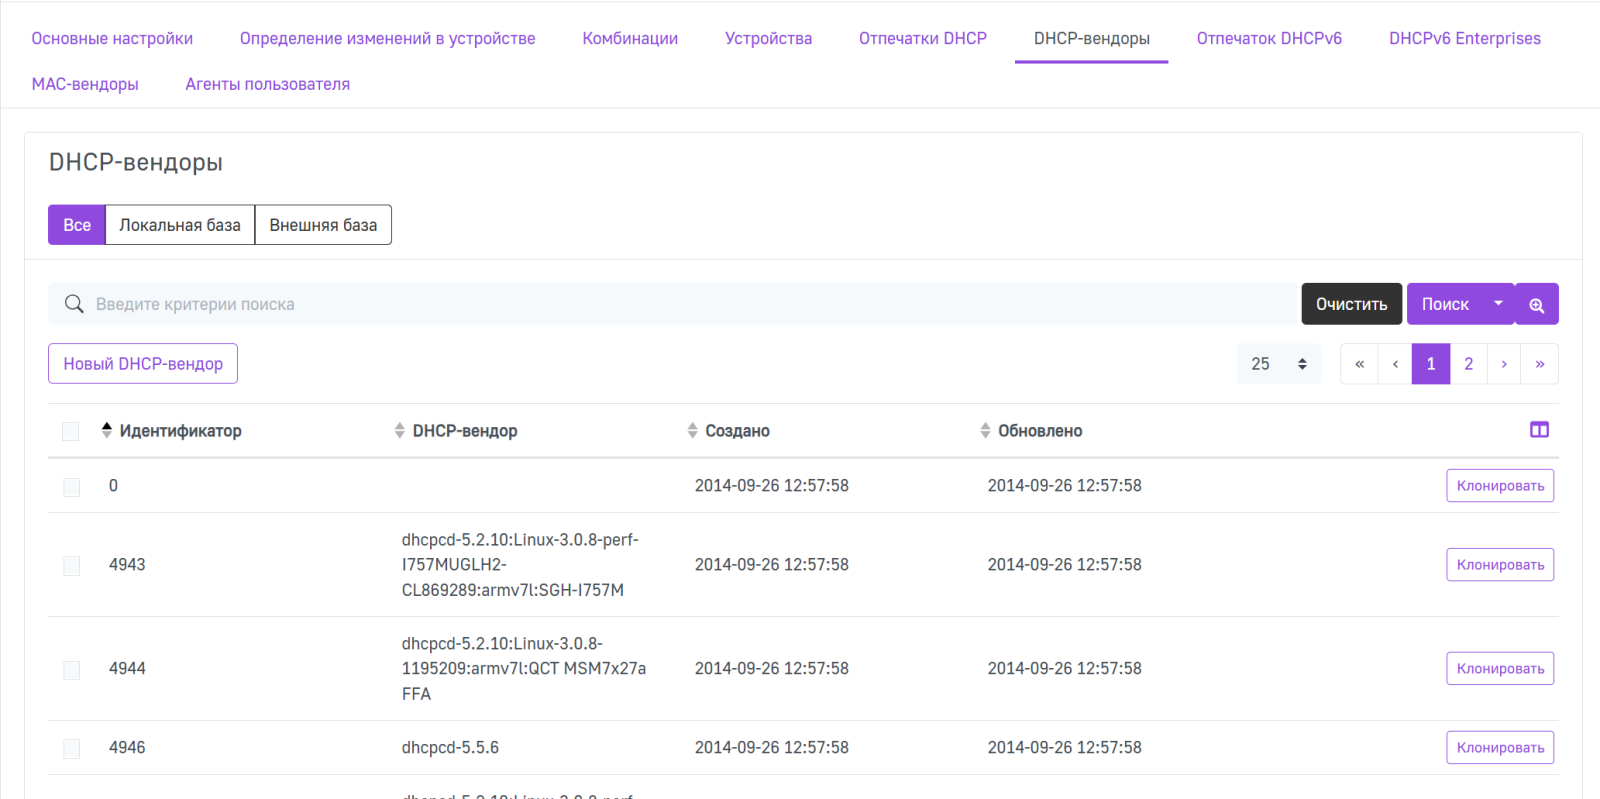Switch to the Отпечатки DHCP tab
The height and width of the screenshot is (799, 1600).
(x=922, y=39)
